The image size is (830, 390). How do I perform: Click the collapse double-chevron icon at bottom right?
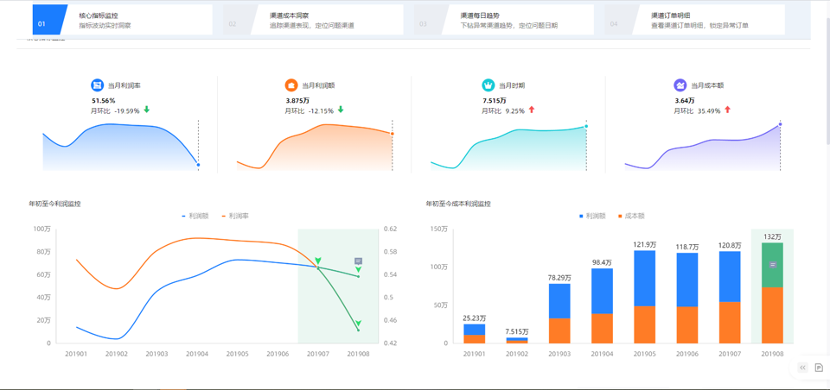click(x=802, y=368)
